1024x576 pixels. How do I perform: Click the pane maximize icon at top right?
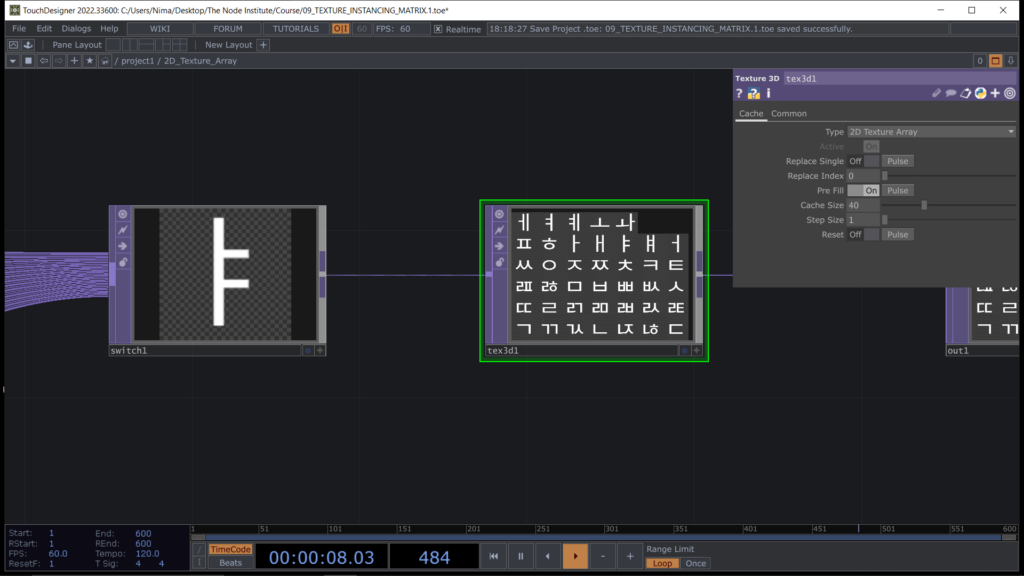[995, 61]
